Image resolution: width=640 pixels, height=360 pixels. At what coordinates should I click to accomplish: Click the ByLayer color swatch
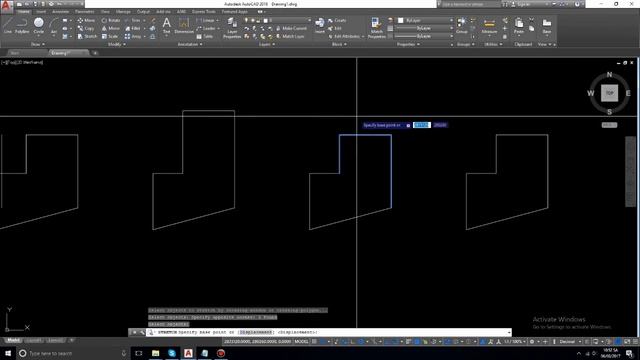click(x=401, y=20)
